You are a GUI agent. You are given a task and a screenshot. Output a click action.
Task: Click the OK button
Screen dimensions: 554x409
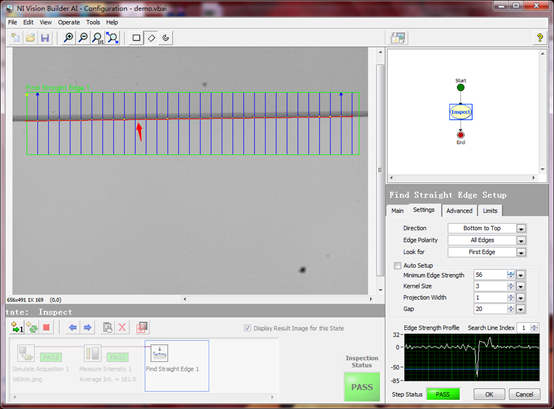(x=489, y=394)
